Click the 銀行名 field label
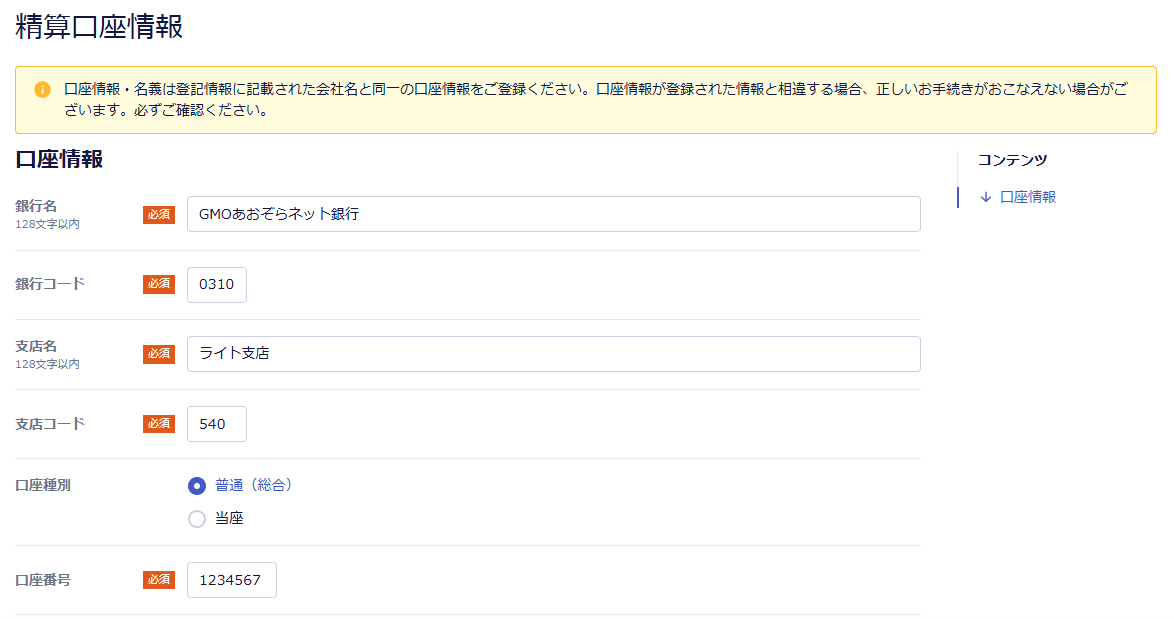This screenshot has height=619, width=1174. coord(36,206)
